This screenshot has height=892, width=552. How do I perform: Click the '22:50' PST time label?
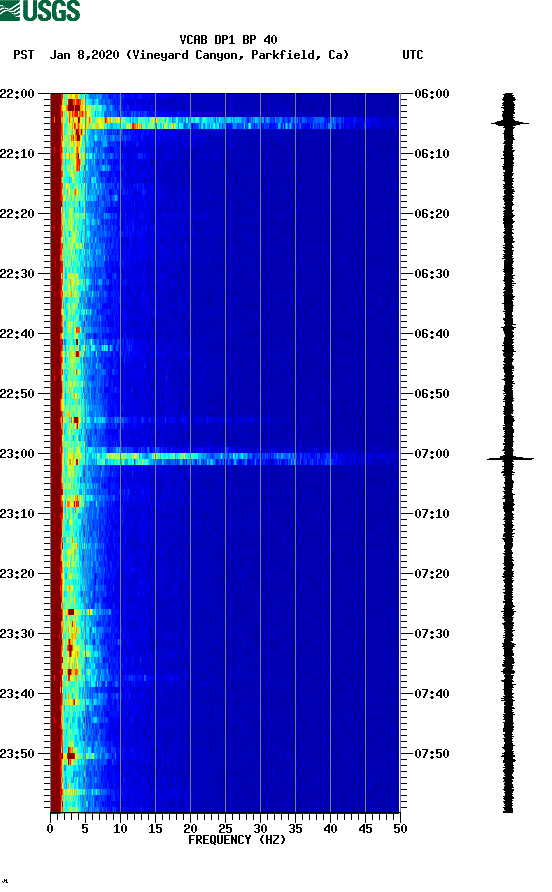[x=17, y=394]
